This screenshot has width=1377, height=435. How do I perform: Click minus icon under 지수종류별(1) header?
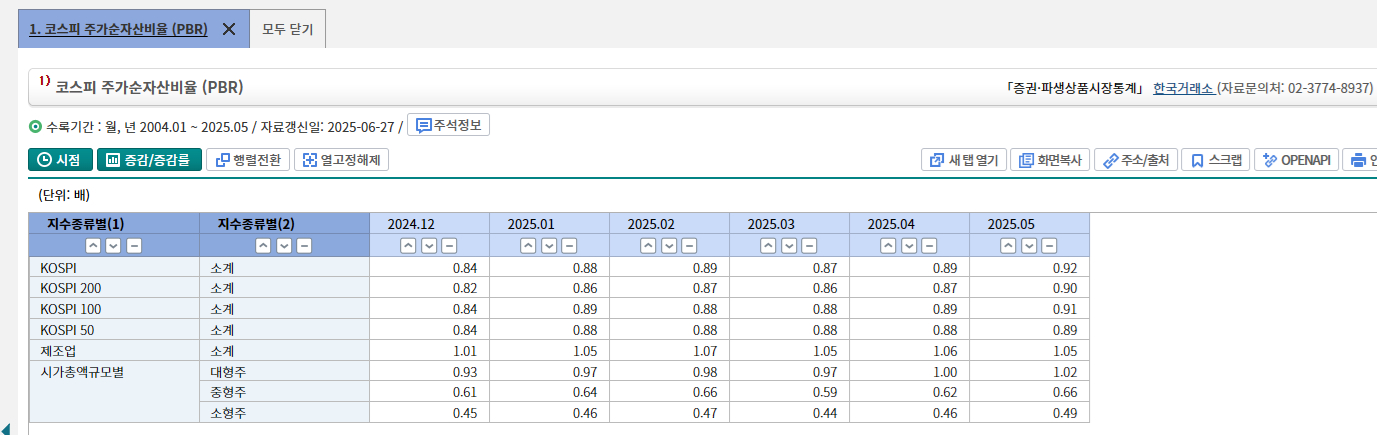point(134,246)
